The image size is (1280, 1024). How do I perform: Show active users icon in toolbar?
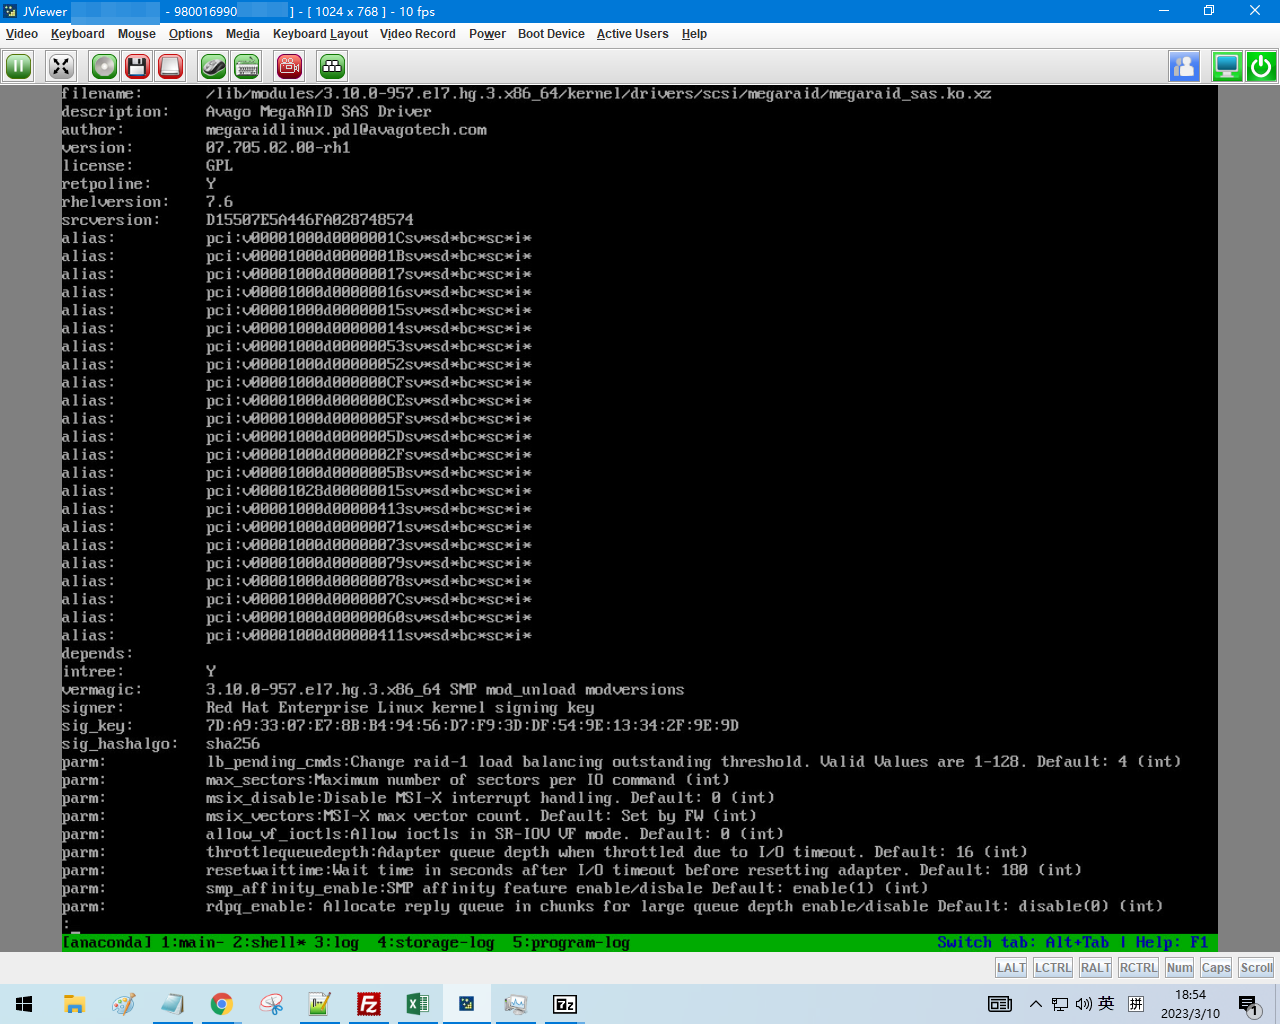(x=1184, y=67)
